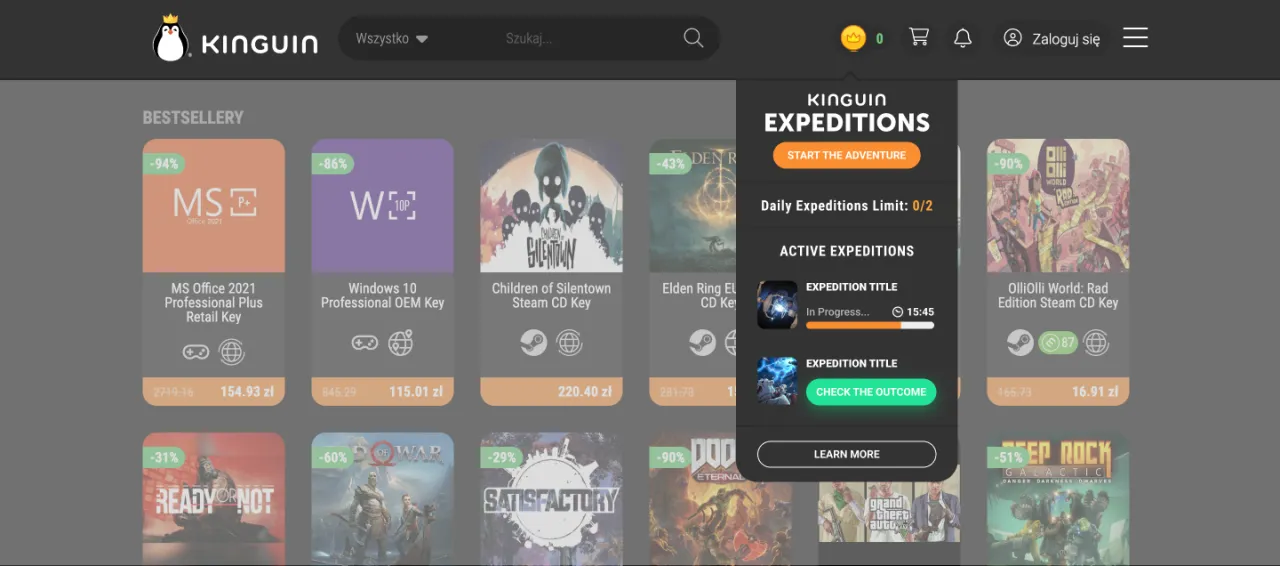Click Steam icon on Children of Silentown card
1280x566 pixels.
[533, 343]
